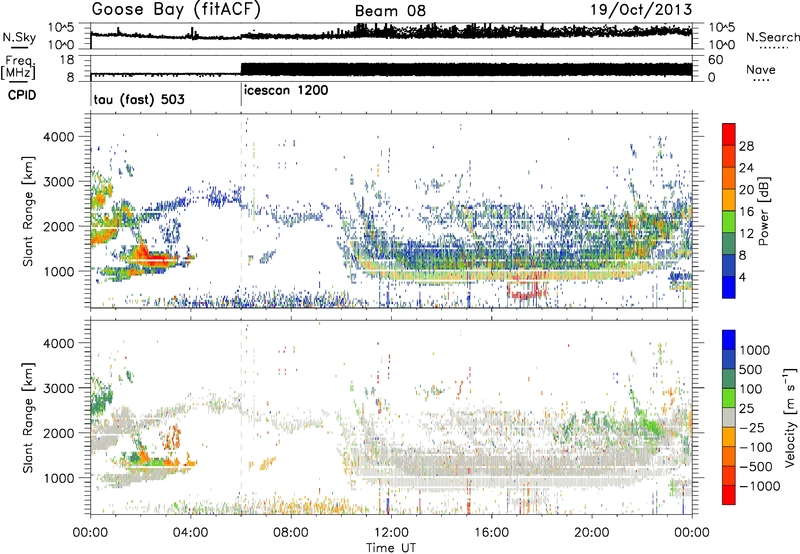Click the 'Slant Range [km]' label of power panel

[x=28, y=211]
